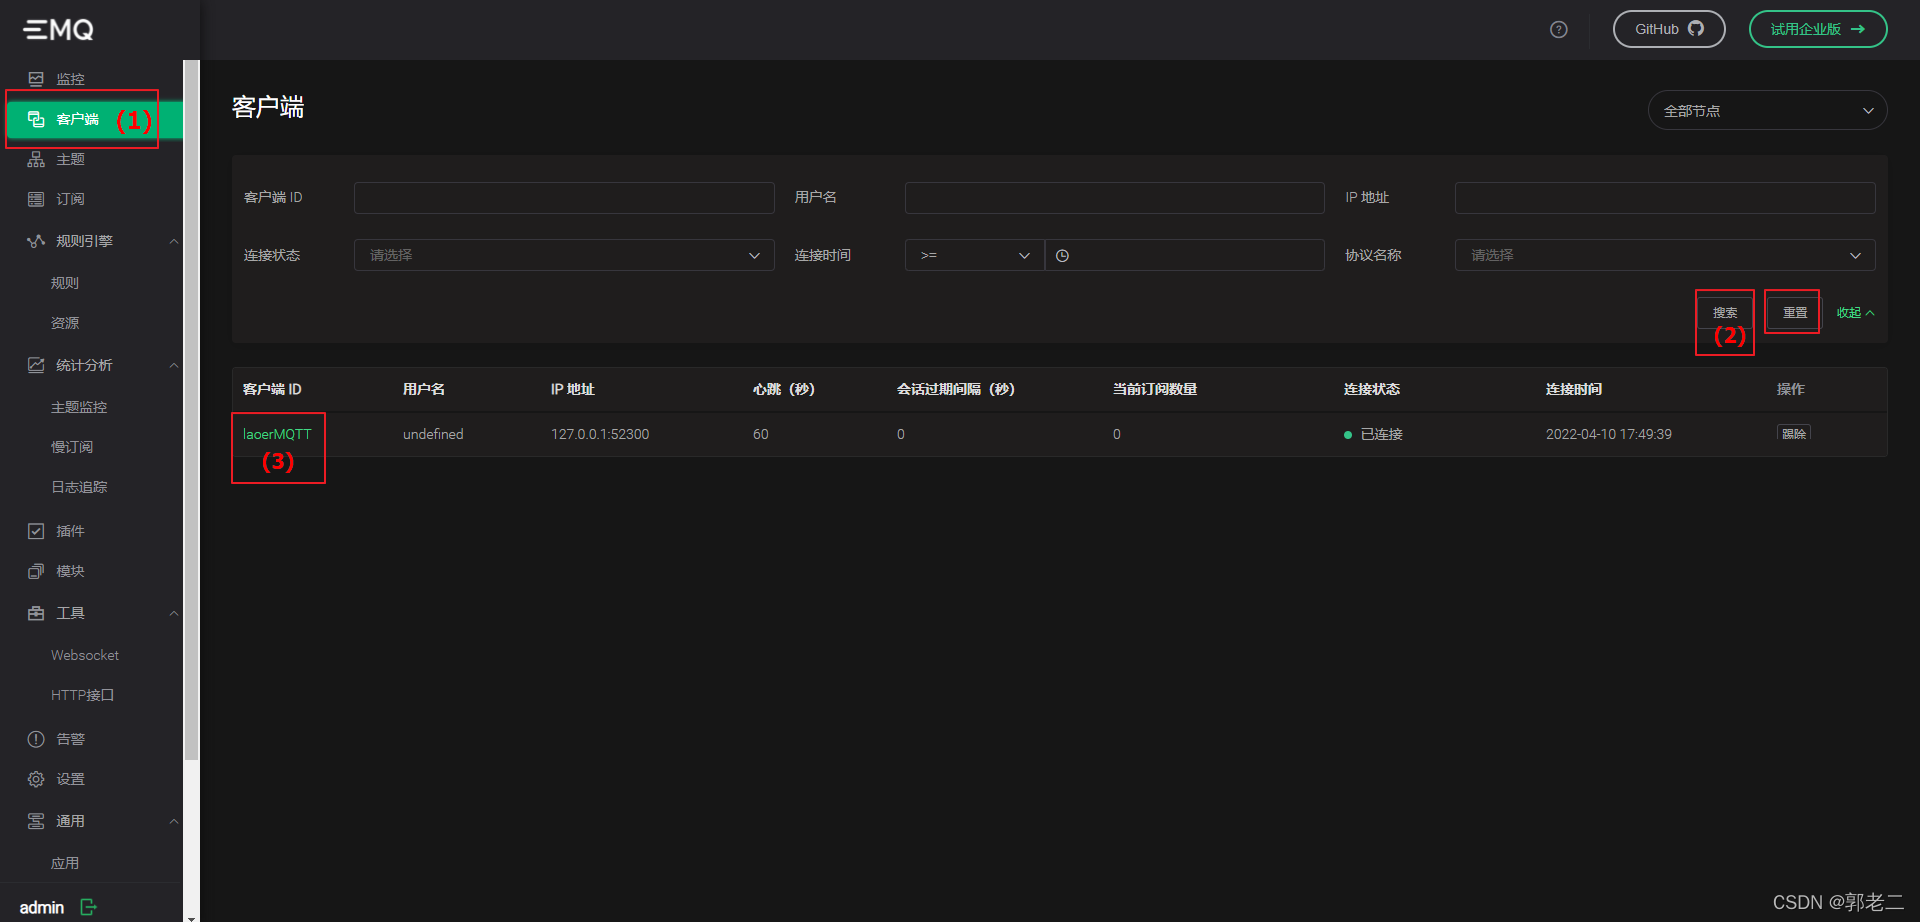Click 心跳 (秒) column header
Viewport: 1920px width, 922px height.
coord(784,389)
